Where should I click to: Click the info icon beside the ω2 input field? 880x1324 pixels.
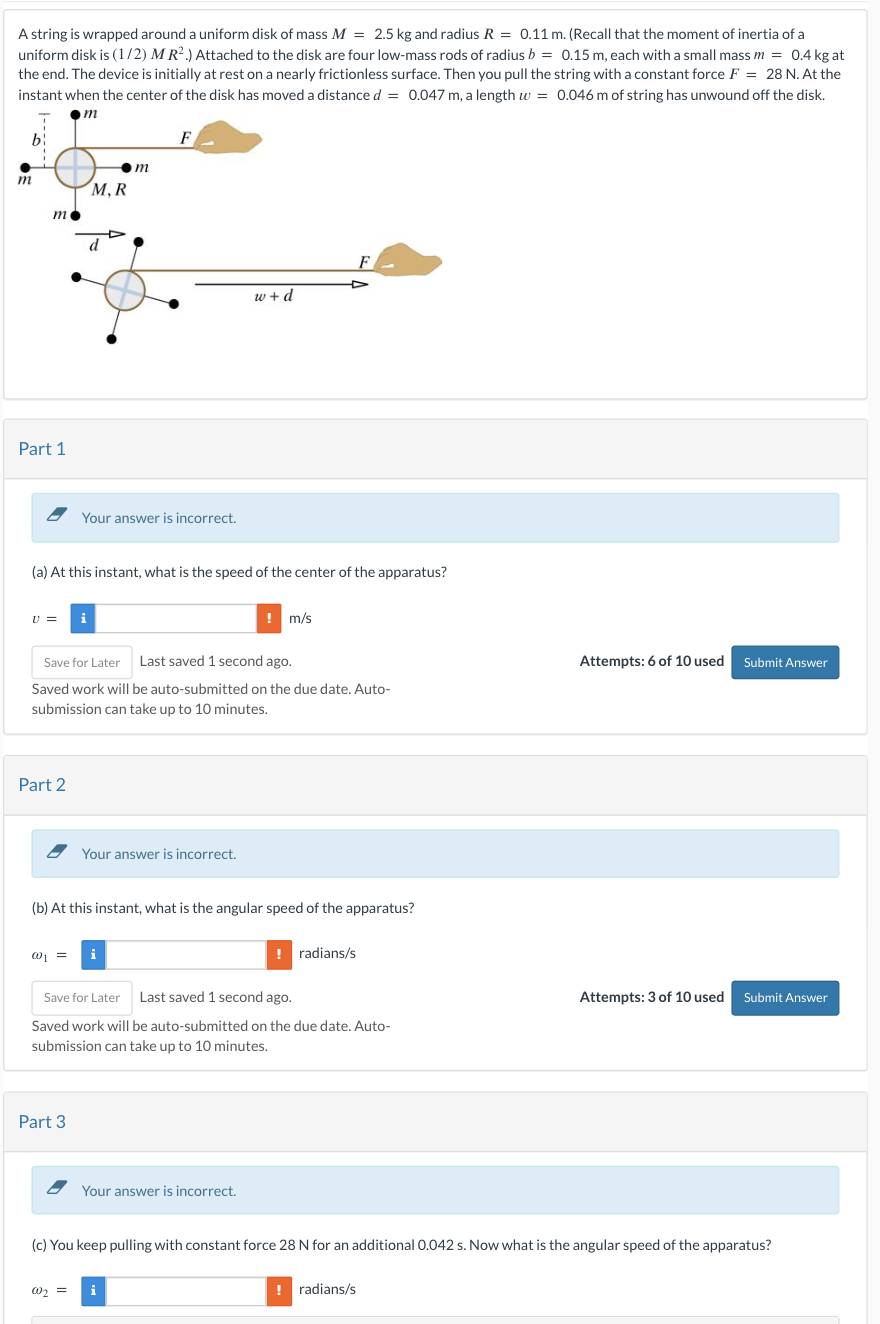coord(93,1290)
